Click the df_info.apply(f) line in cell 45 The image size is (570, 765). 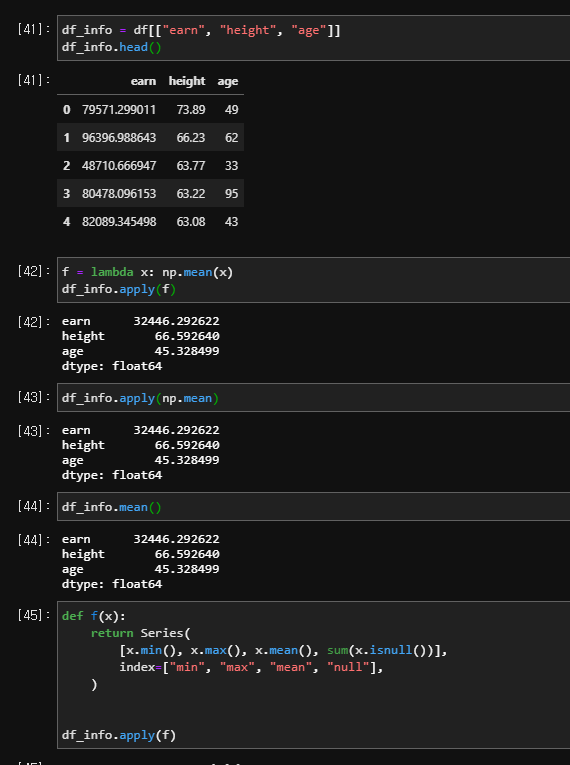pos(119,735)
